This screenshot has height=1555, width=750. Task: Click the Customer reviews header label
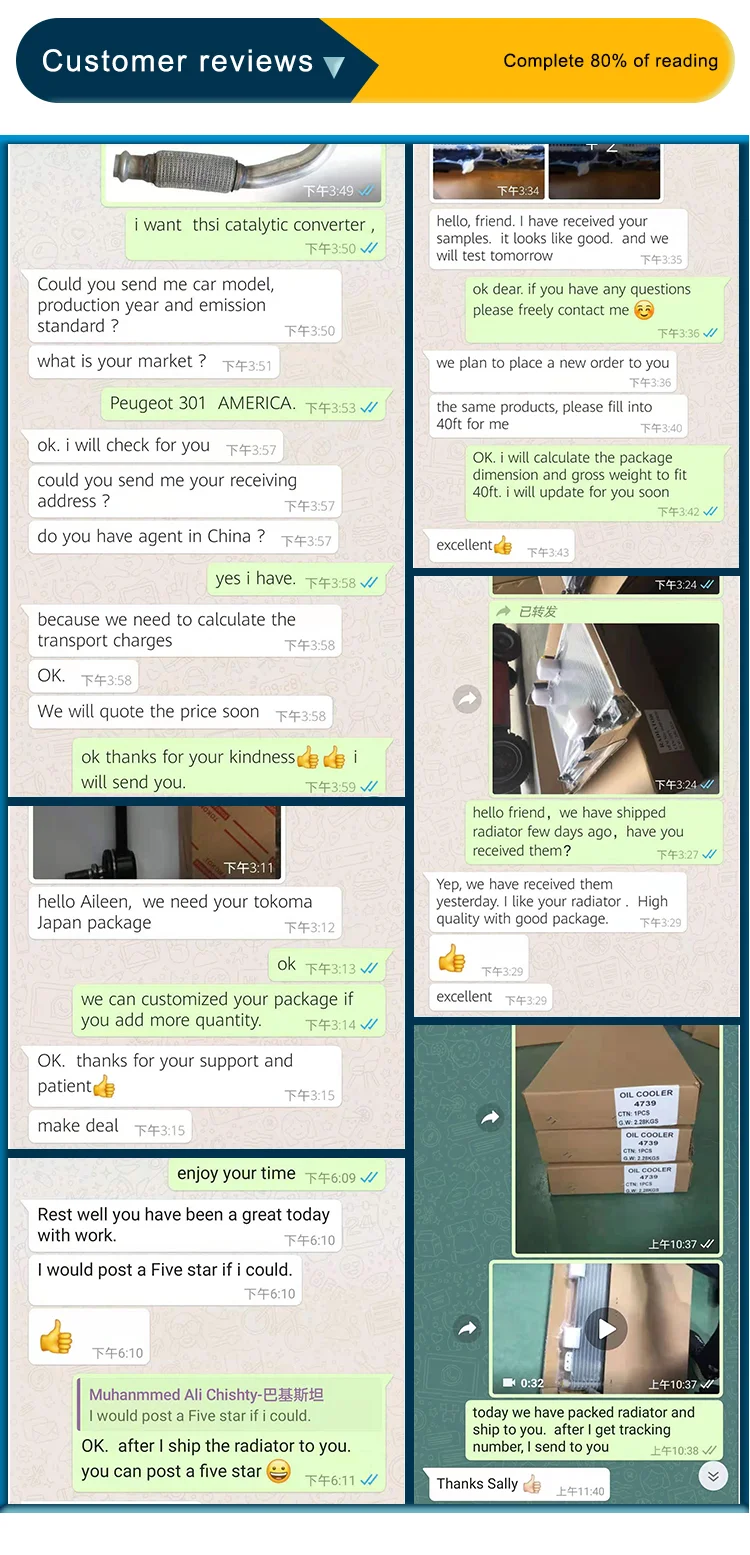pos(177,61)
